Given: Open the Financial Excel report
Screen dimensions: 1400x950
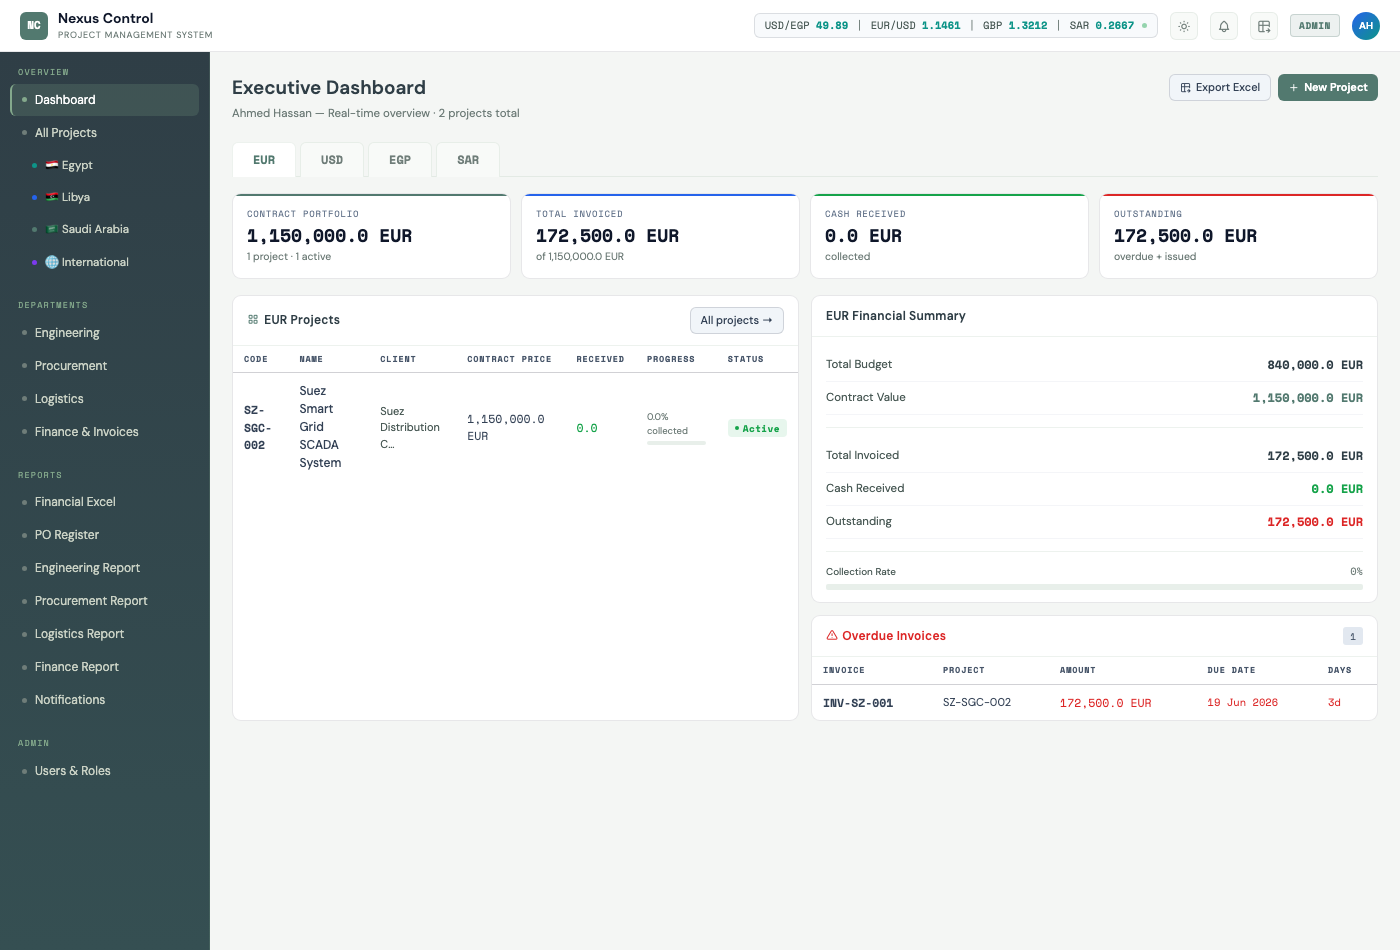Looking at the screenshot, I should tap(104, 502).
